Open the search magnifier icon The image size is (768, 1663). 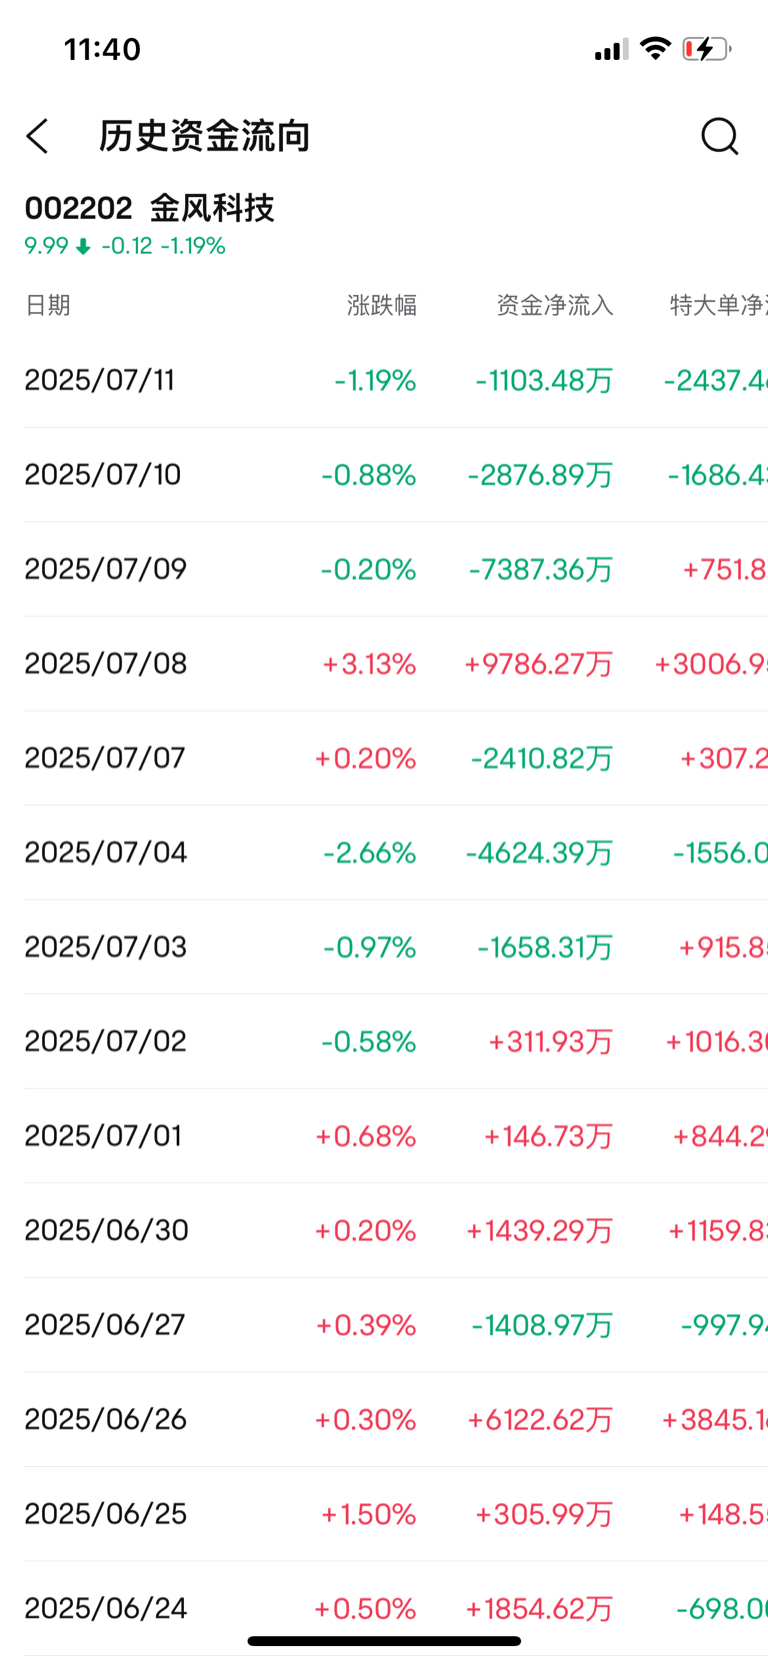pos(720,136)
